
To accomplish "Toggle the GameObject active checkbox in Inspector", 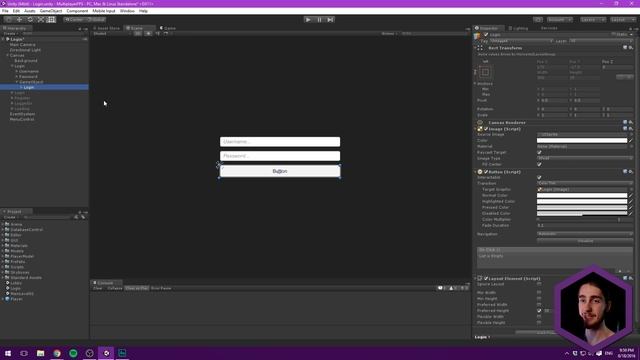I will [486, 35].
